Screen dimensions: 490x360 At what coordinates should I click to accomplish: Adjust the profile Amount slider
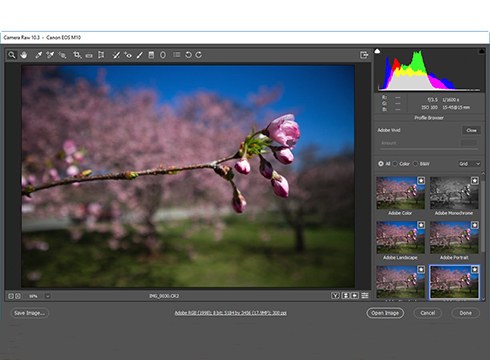[429, 149]
